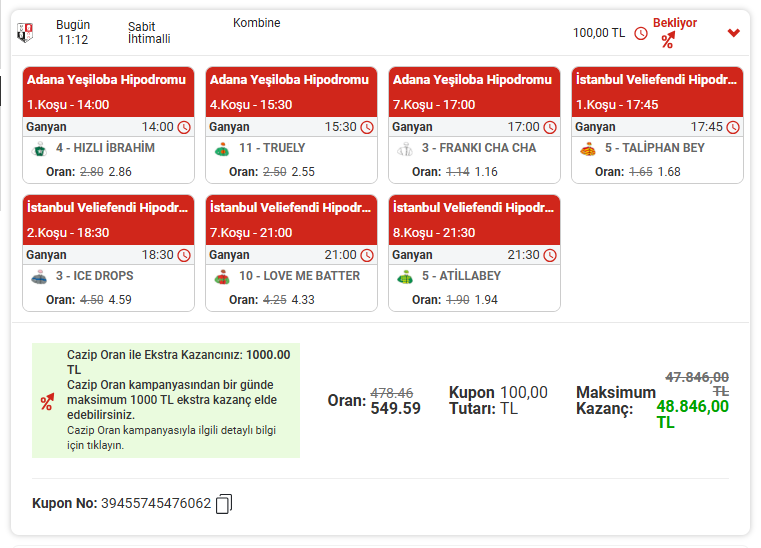Viewport: 761px width, 548px height.
Task: Click the odds 4.59 for ICE DROPS
Action: (120, 300)
